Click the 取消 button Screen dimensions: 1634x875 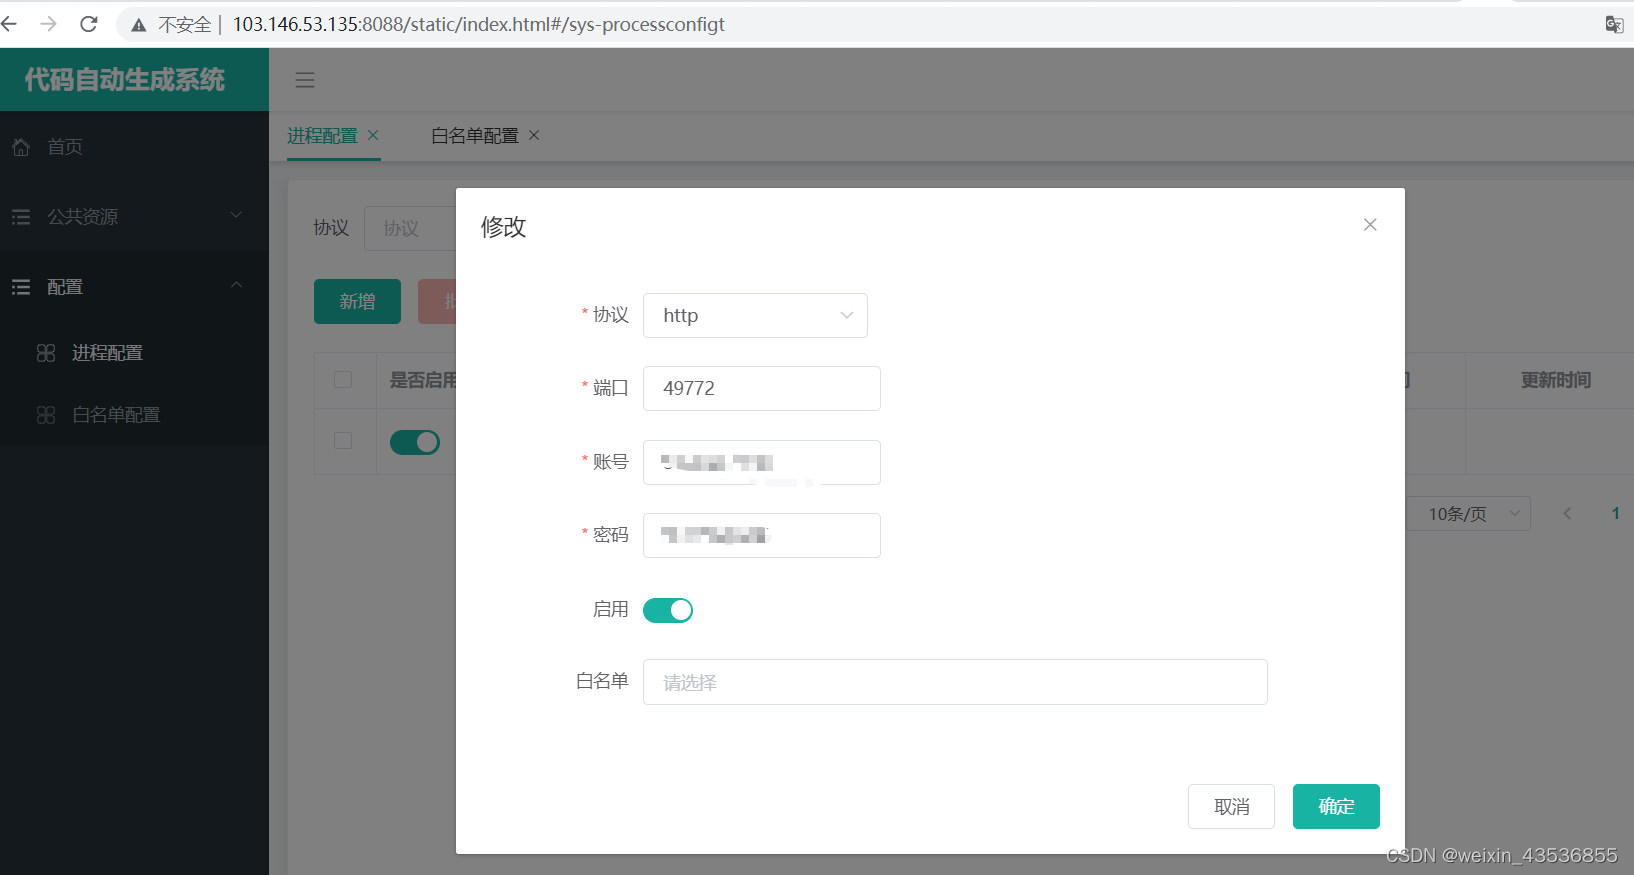1231,806
